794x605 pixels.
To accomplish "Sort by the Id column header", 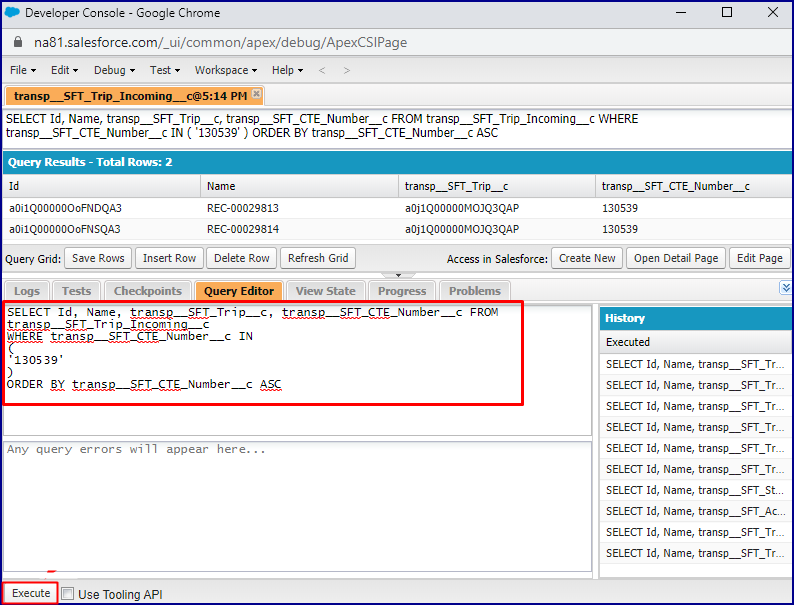I will coord(102,186).
